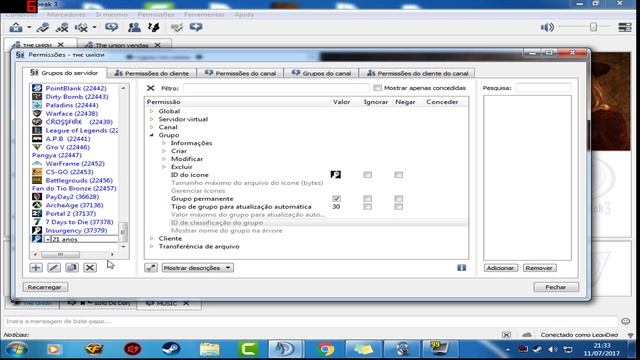Select the Fan do Tio Bronze group
The width and height of the screenshot is (640, 360).
click(x=74, y=189)
